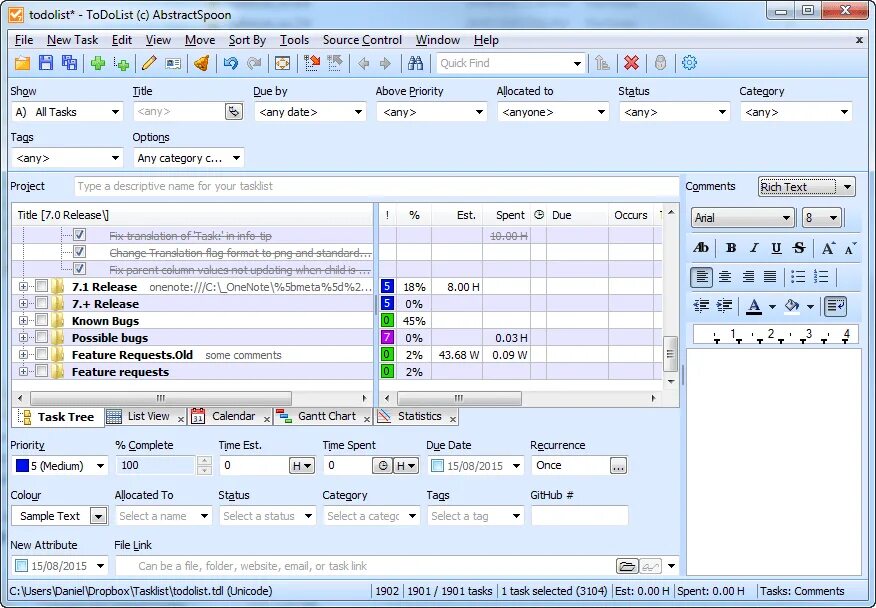Open Find Tasks with the binoculars icon
876x608 pixels.
(x=415, y=63)
